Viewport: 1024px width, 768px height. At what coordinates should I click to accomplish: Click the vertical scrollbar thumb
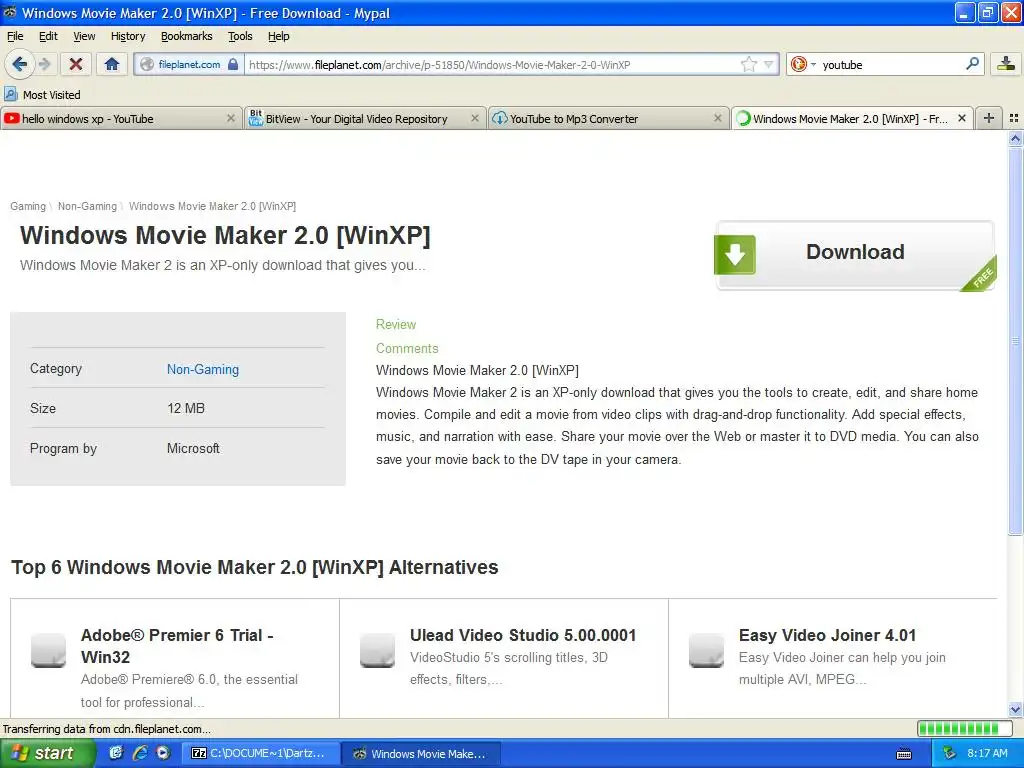[1015, 340]
